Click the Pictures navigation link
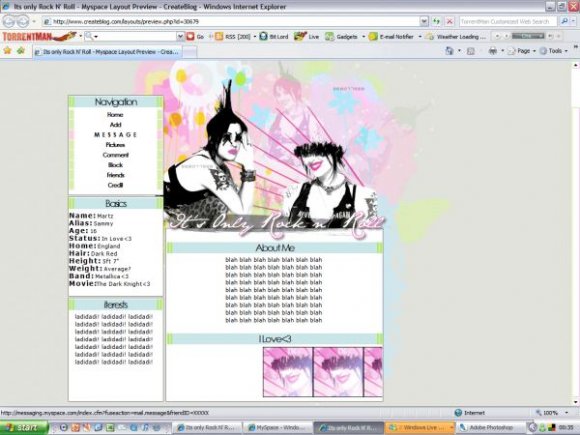Image resolution: width=580 pixels, height=435 pixels. click(115, 145)
